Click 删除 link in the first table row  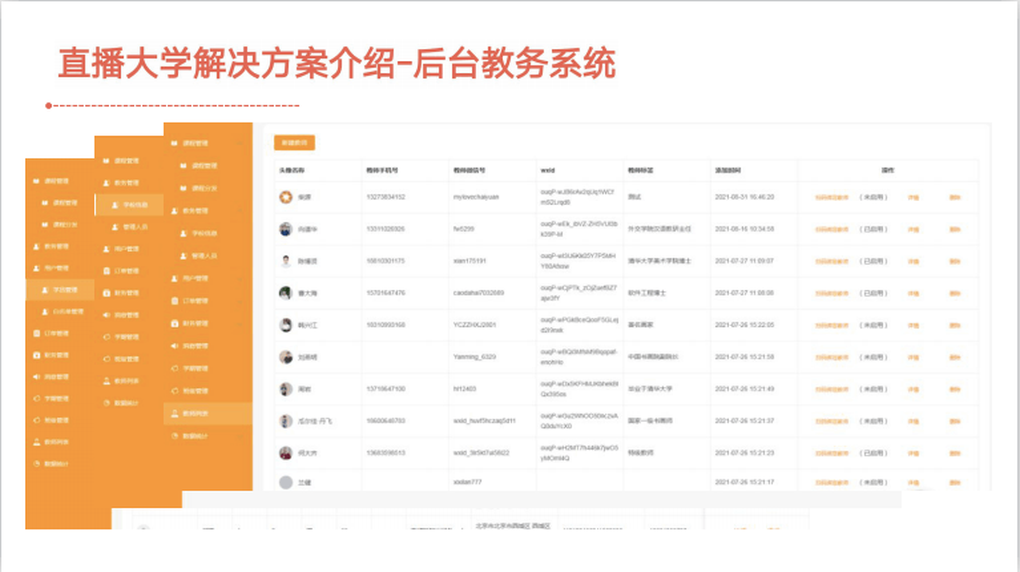click(954, 197)
